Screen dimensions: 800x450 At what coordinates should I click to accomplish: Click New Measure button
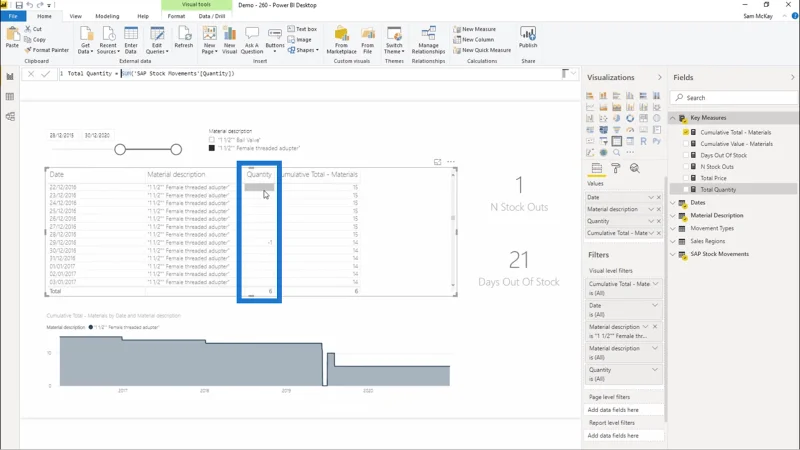tap(474, 29)
